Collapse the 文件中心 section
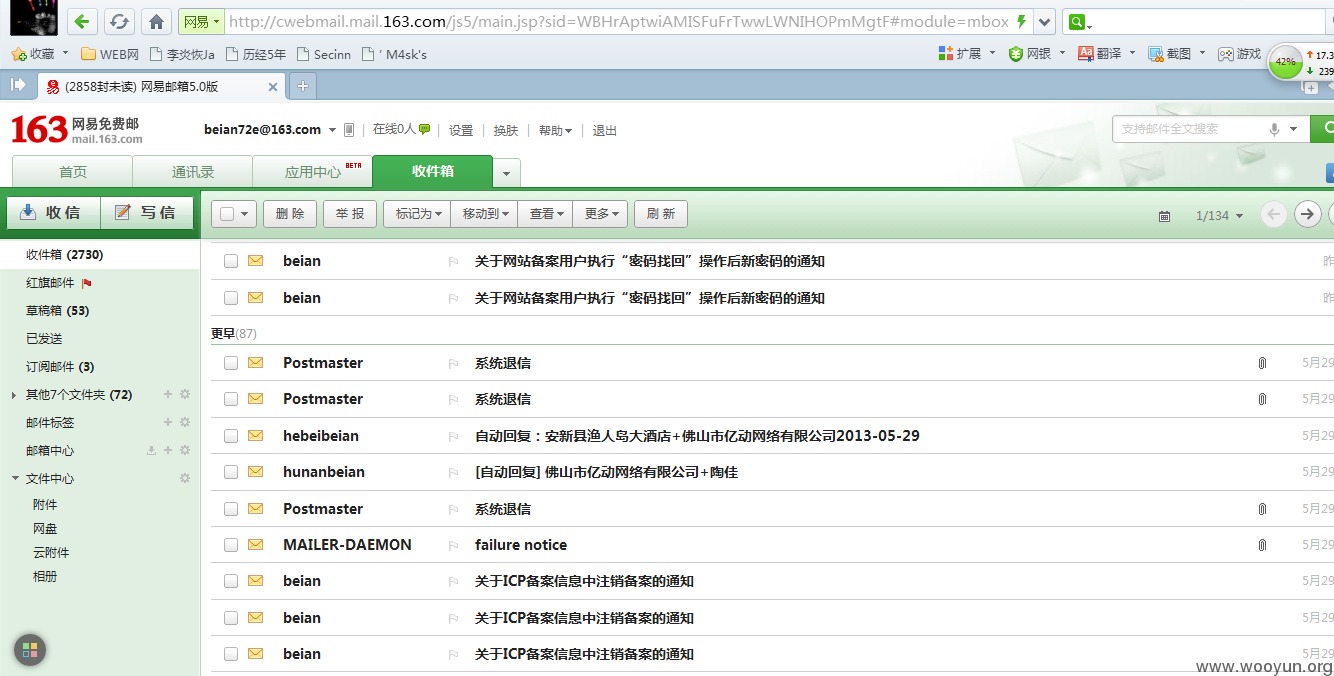Viewport: 1334px width, 676px height. click(x=15, y=479)
